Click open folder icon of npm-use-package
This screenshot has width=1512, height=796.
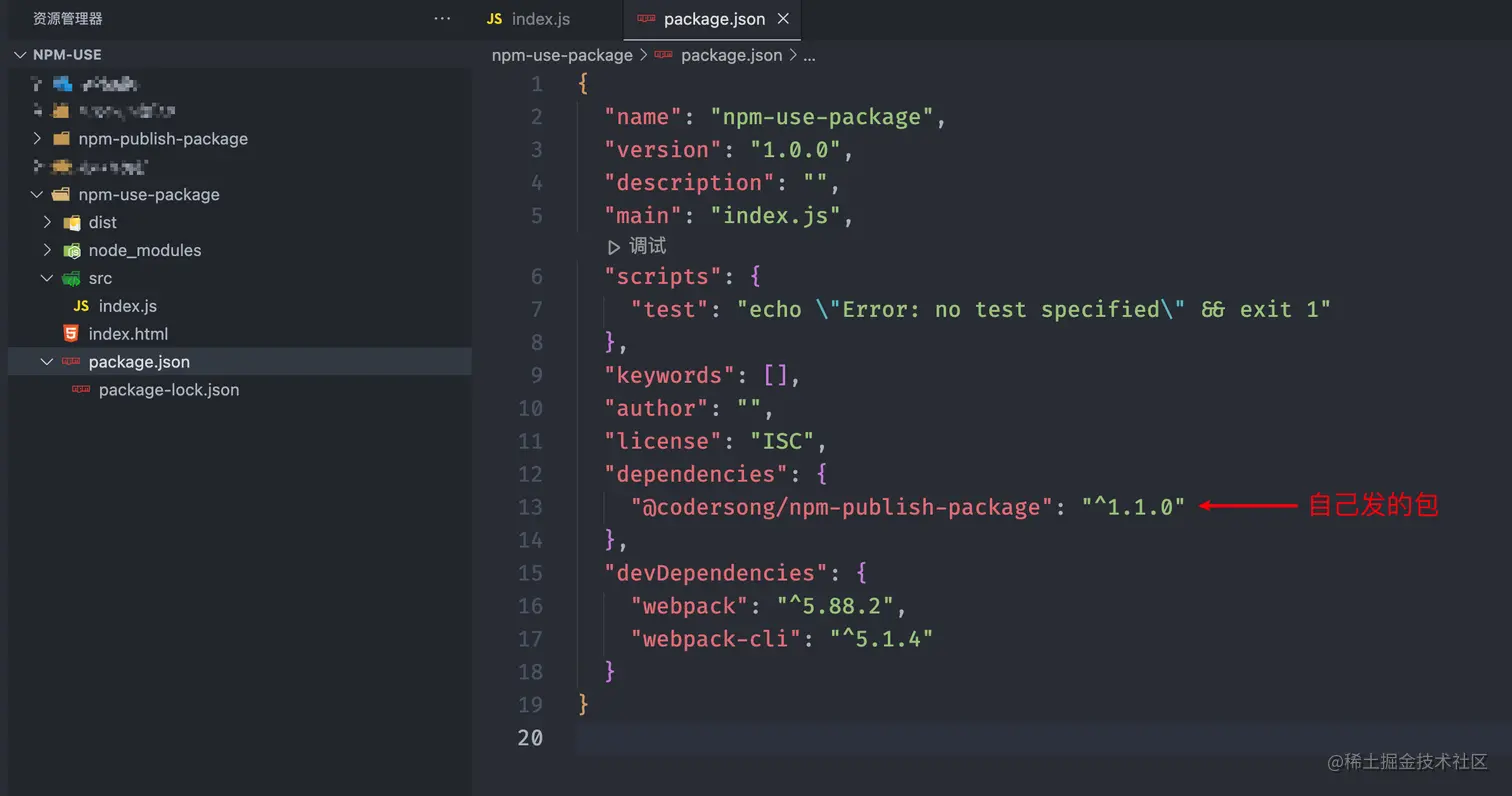(61, 194)
